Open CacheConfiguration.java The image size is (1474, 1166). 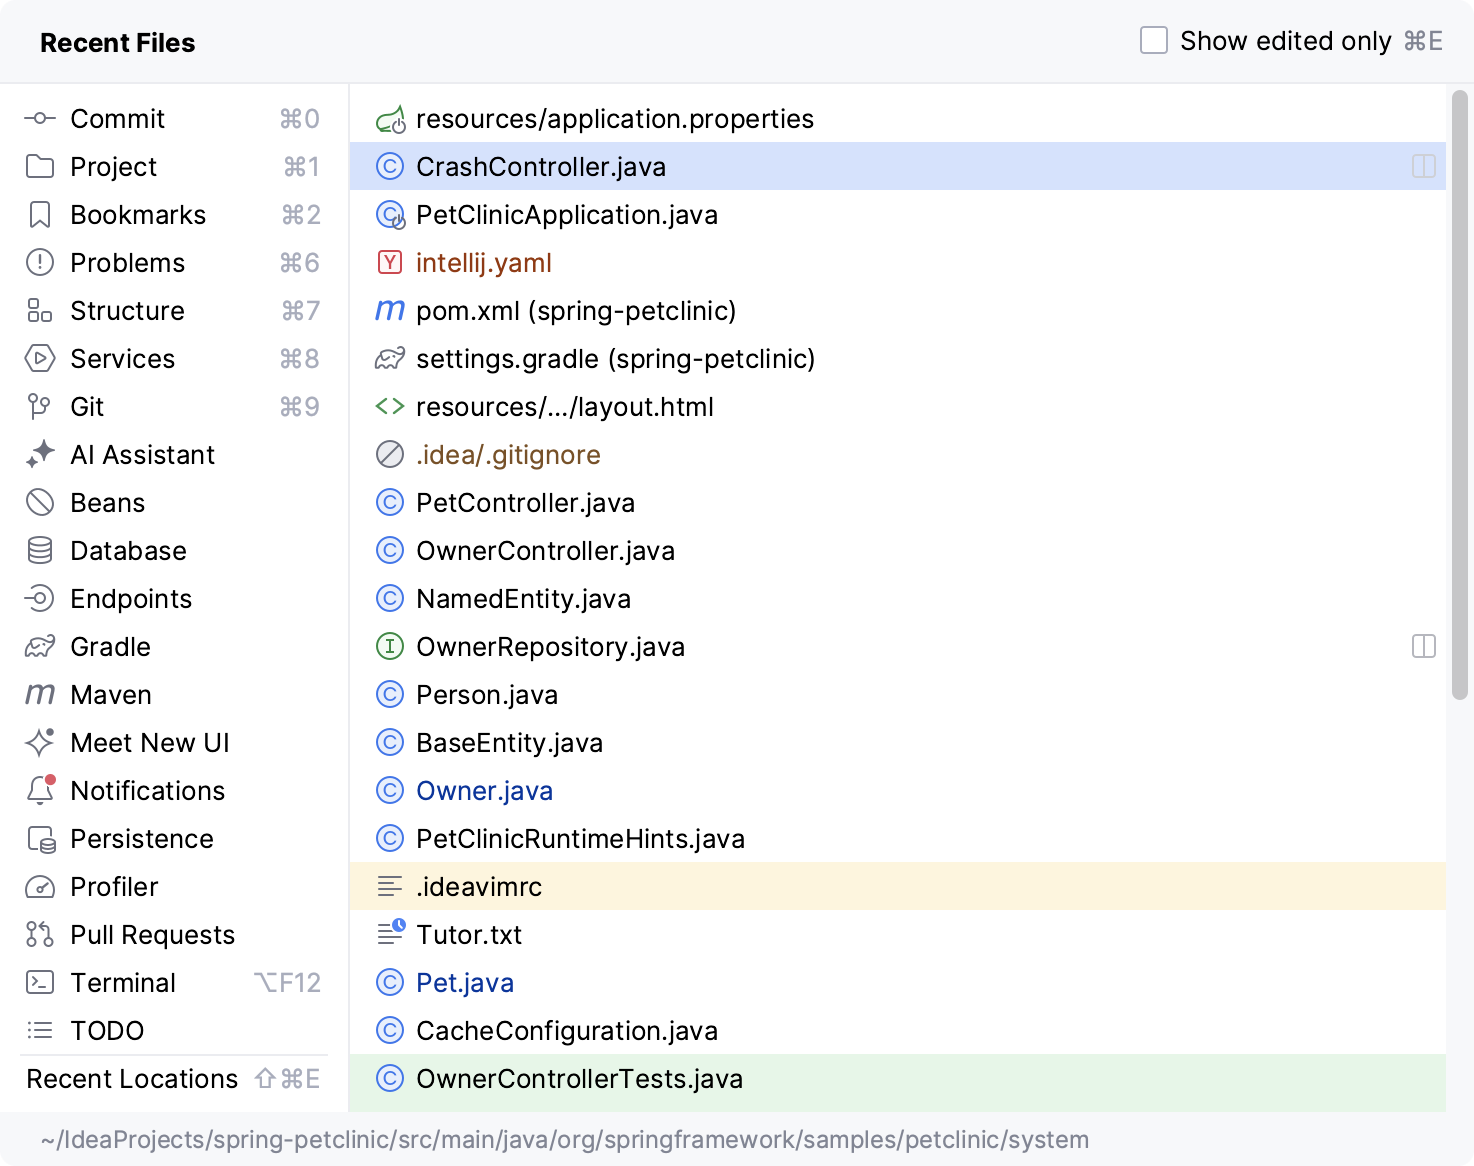[897, 1031]
